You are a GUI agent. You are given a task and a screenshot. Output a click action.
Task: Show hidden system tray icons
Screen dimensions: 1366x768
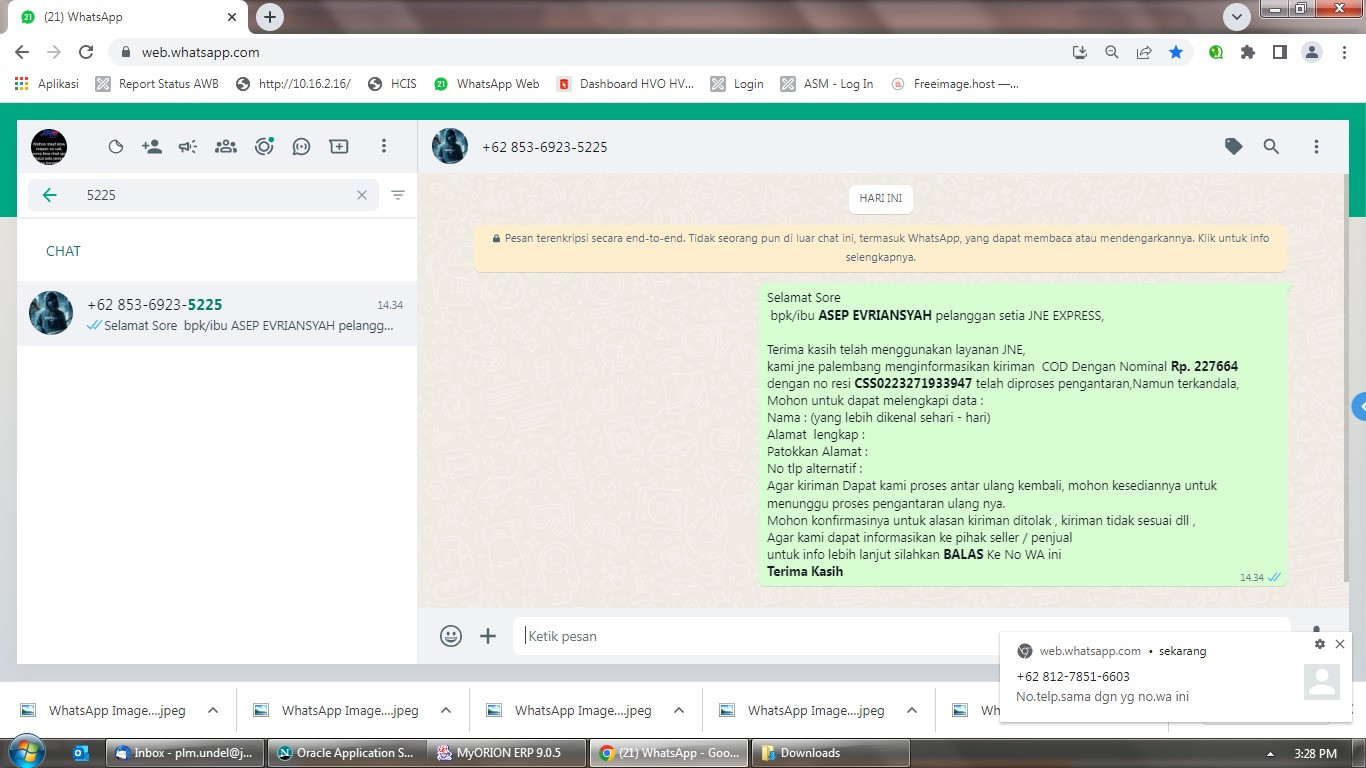(x=1271, y=754)
